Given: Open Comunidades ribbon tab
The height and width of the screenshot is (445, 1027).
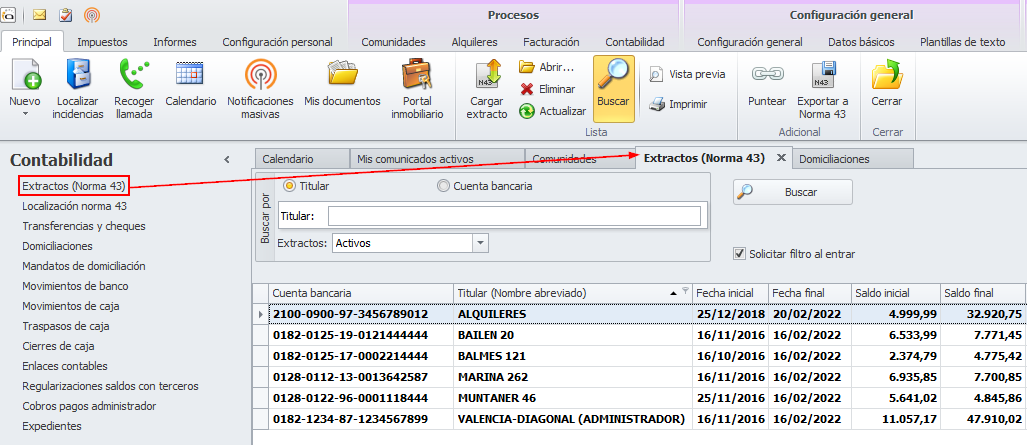Looking at the screenshot, I should (394, 42).
